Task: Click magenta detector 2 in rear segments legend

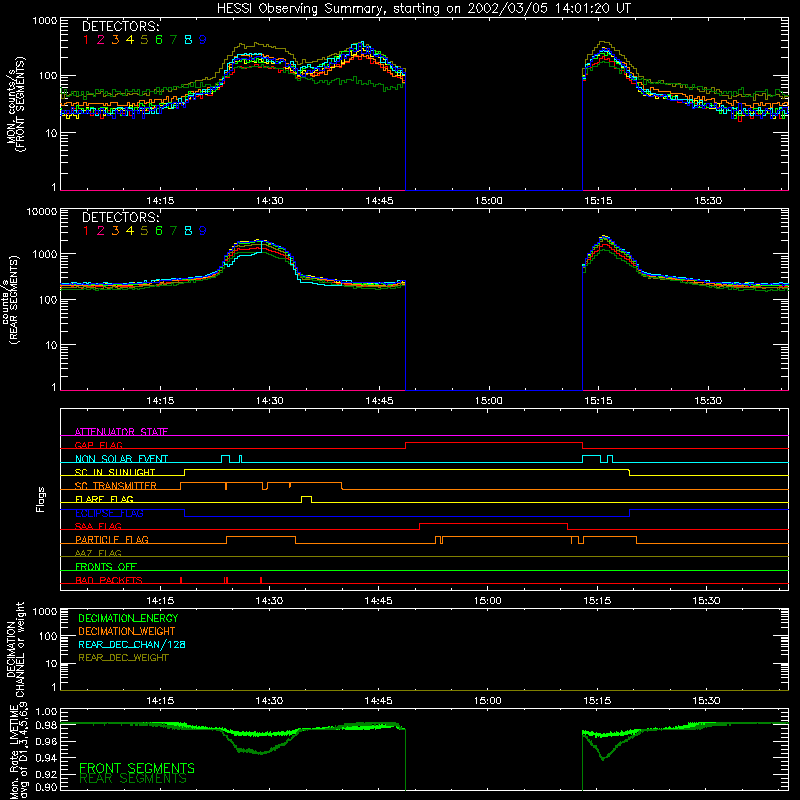Action: (101, 231)
